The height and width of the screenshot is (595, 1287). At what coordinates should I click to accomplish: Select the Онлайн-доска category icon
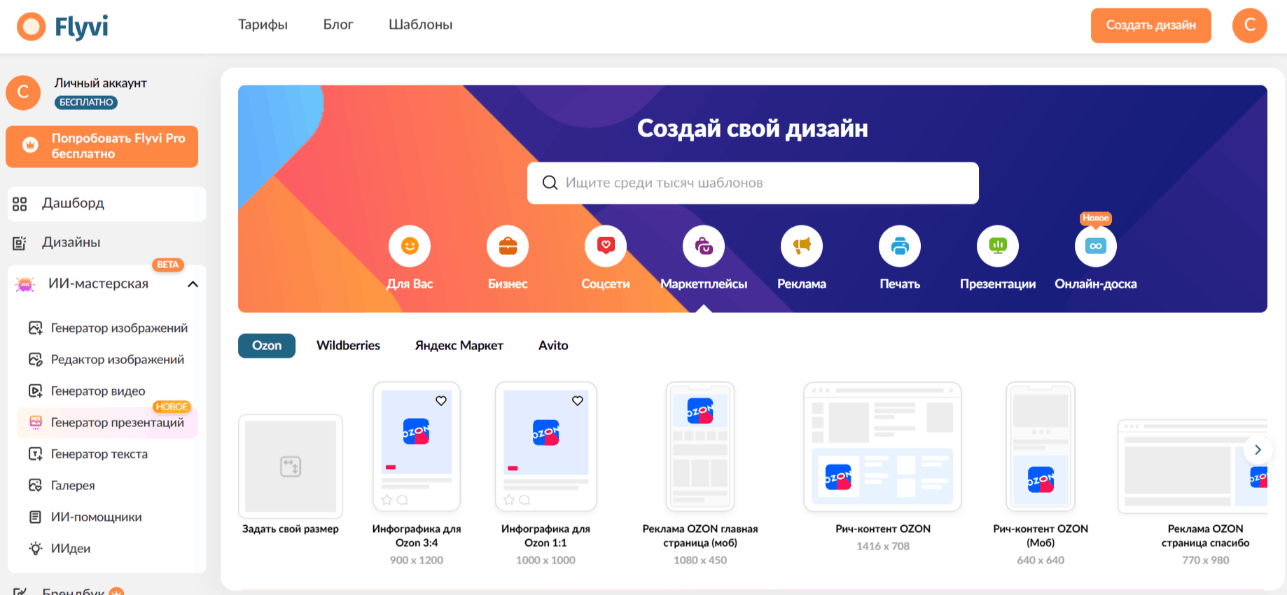tap(1096, 245)
